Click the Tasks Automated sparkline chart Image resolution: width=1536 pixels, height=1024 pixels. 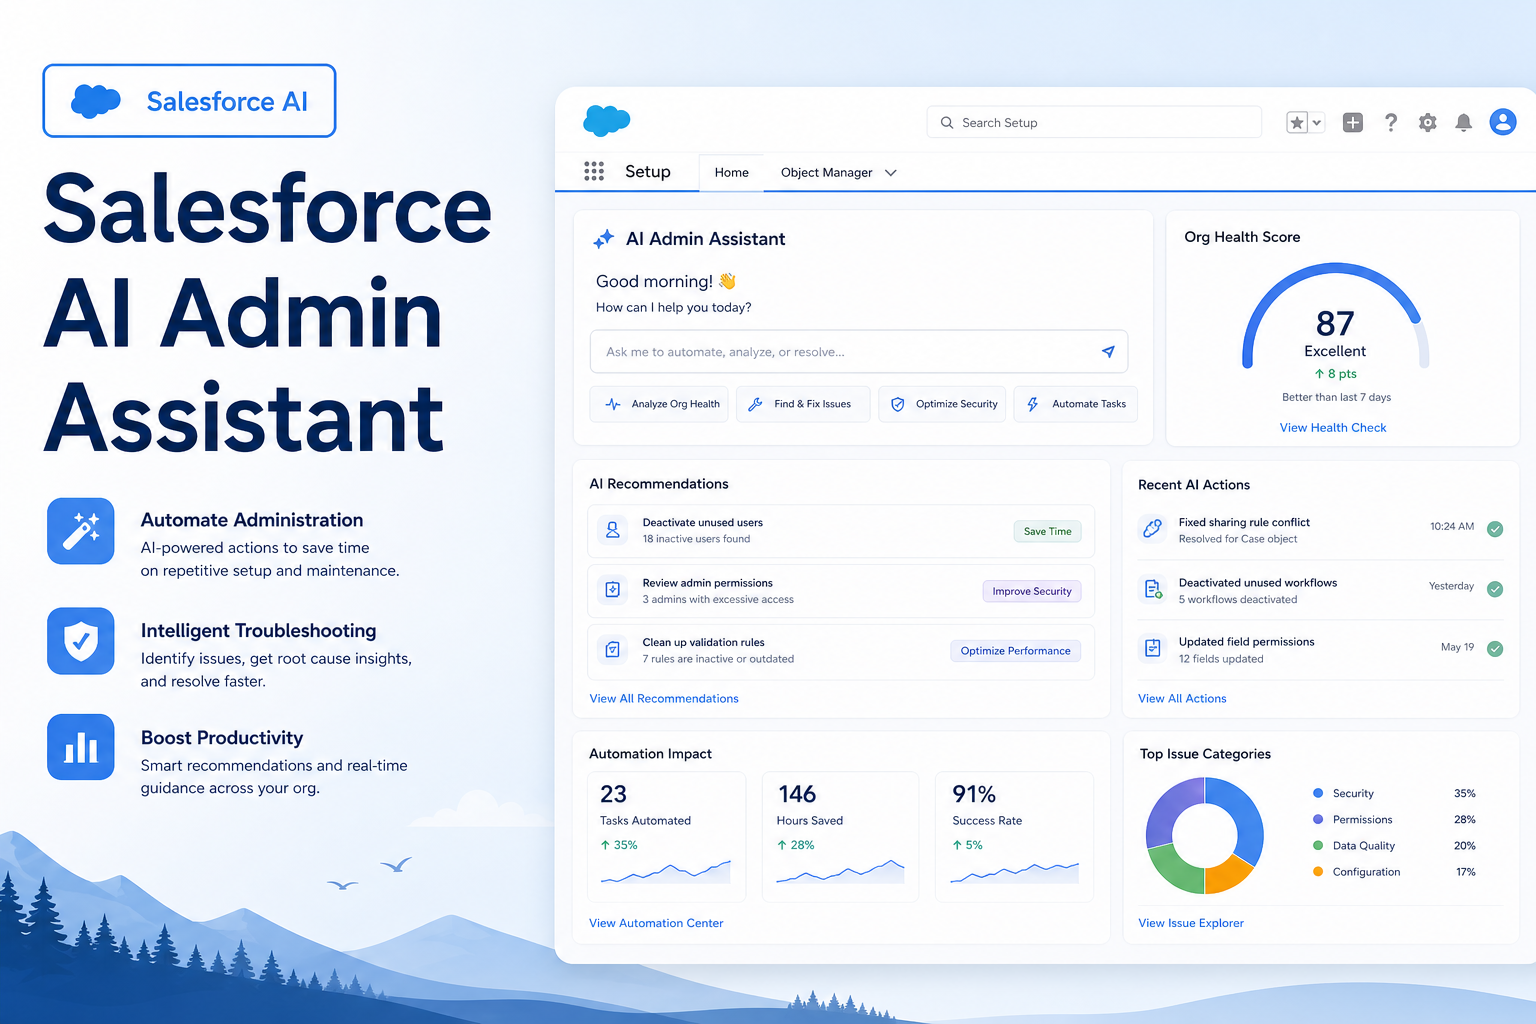tap(666, 872)
